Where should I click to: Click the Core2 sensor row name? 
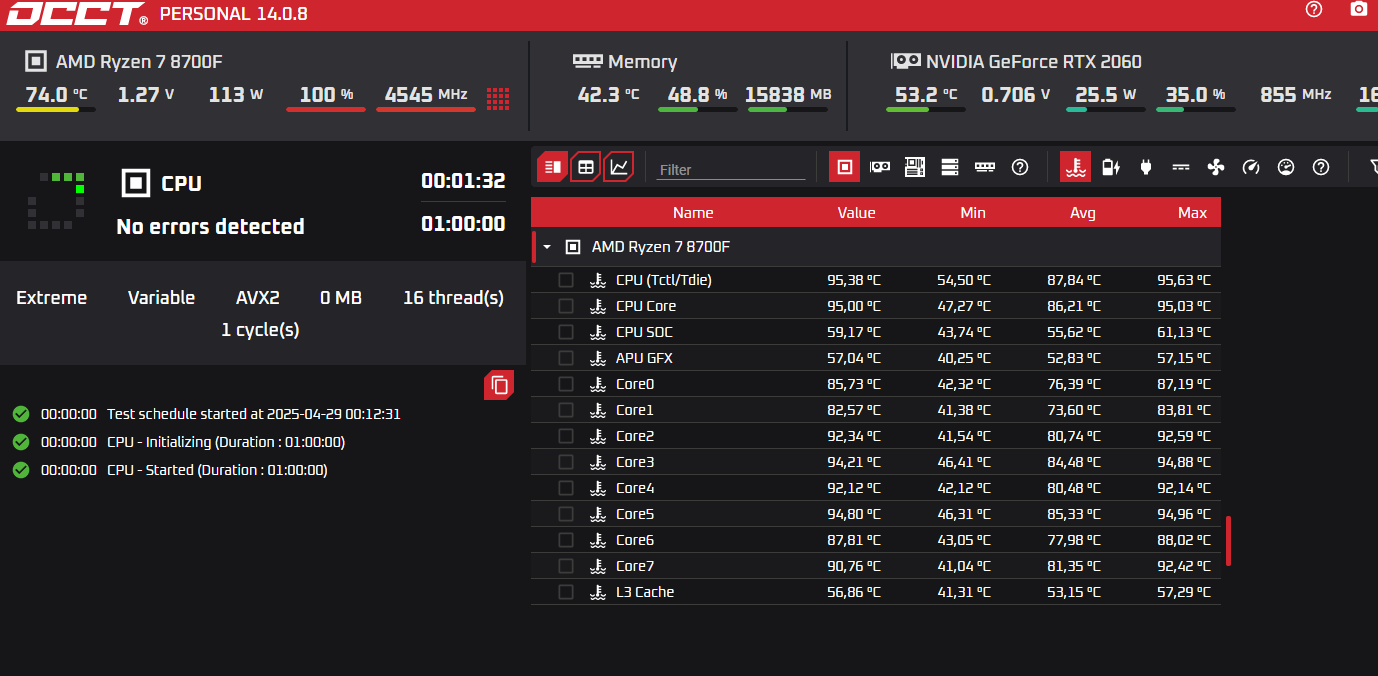(635, 436)
